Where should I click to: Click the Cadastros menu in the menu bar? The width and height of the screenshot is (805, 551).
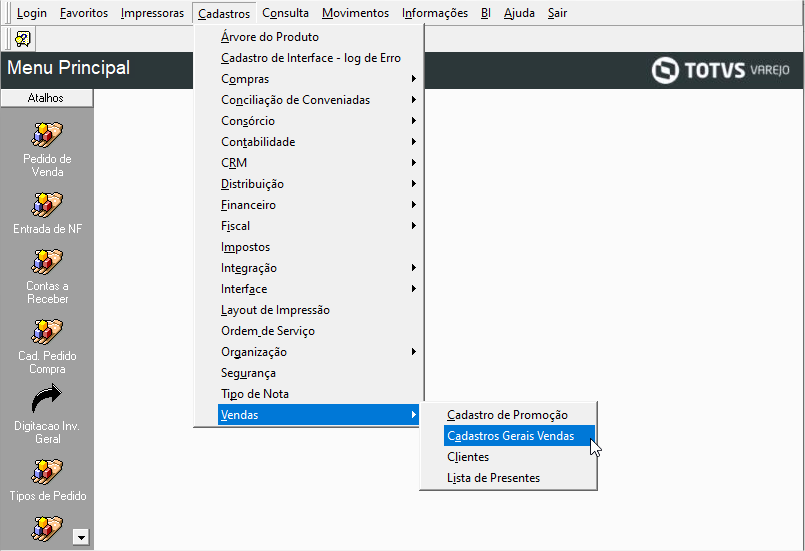pos(224,13)
